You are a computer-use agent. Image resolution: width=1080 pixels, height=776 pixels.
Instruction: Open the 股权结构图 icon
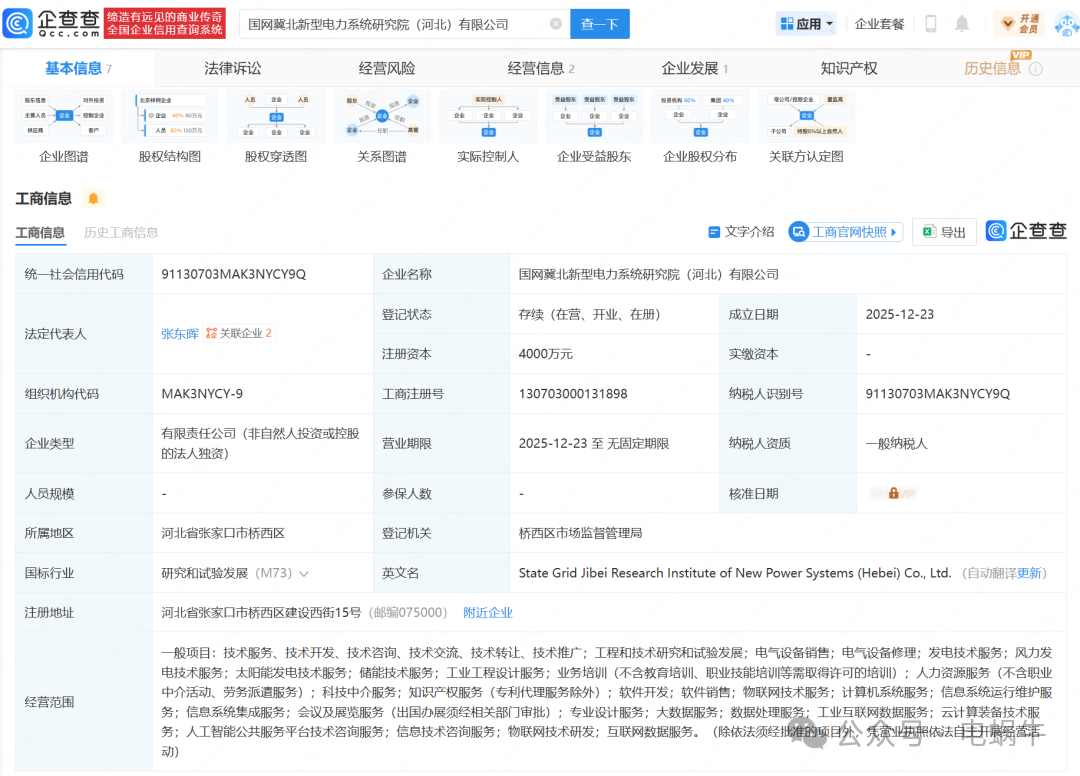[x=169, y=115]
